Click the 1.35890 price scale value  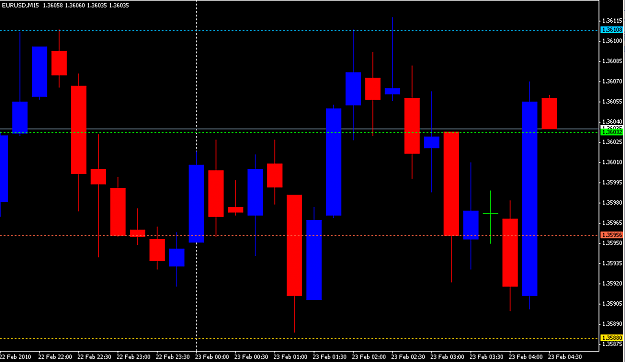point(613,324)
